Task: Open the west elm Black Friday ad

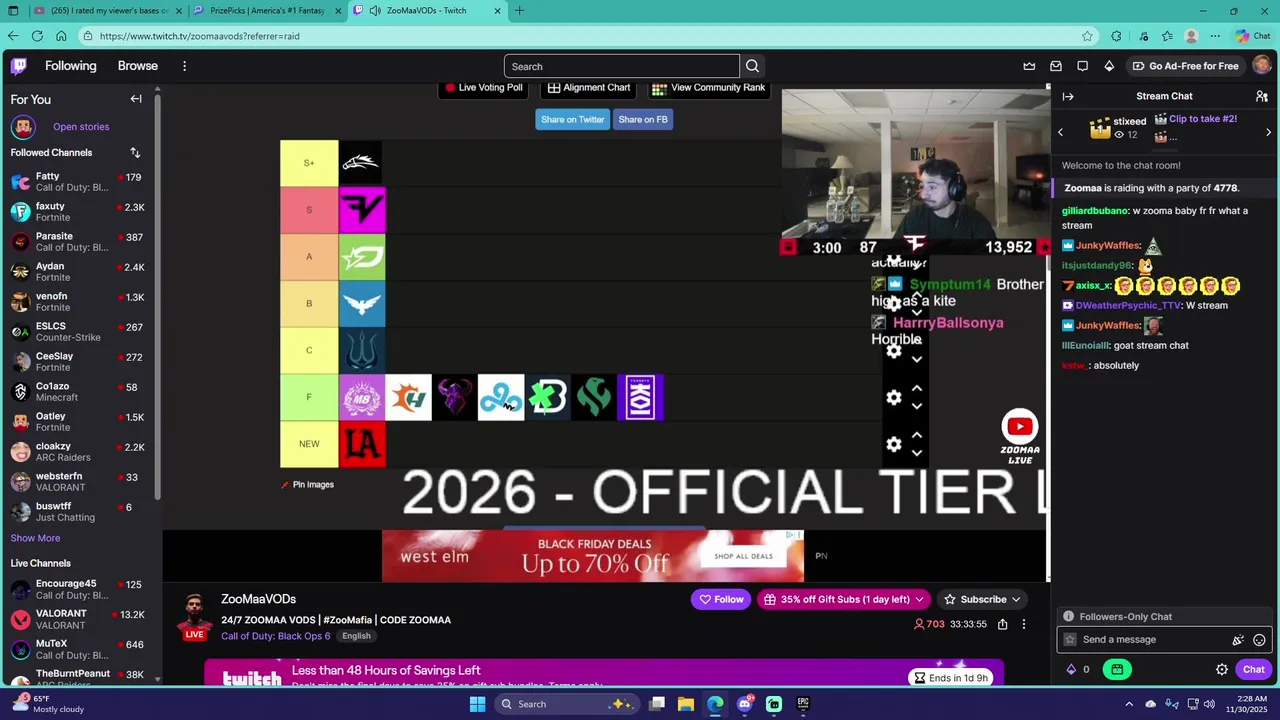Action: click(x=592, y=556)
